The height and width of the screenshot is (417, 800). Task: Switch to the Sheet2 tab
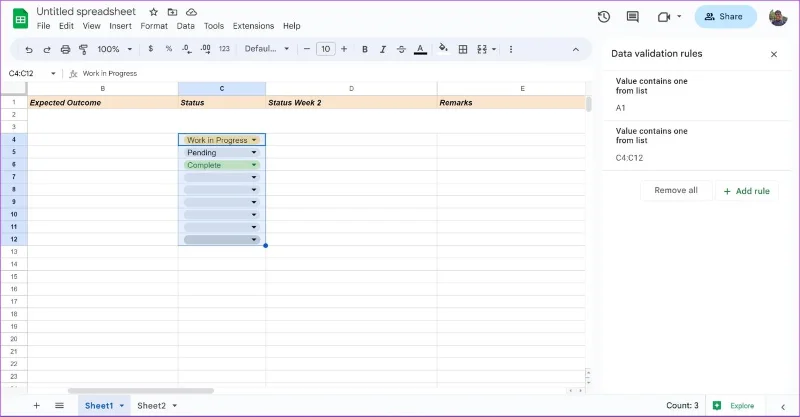point(152,406)
